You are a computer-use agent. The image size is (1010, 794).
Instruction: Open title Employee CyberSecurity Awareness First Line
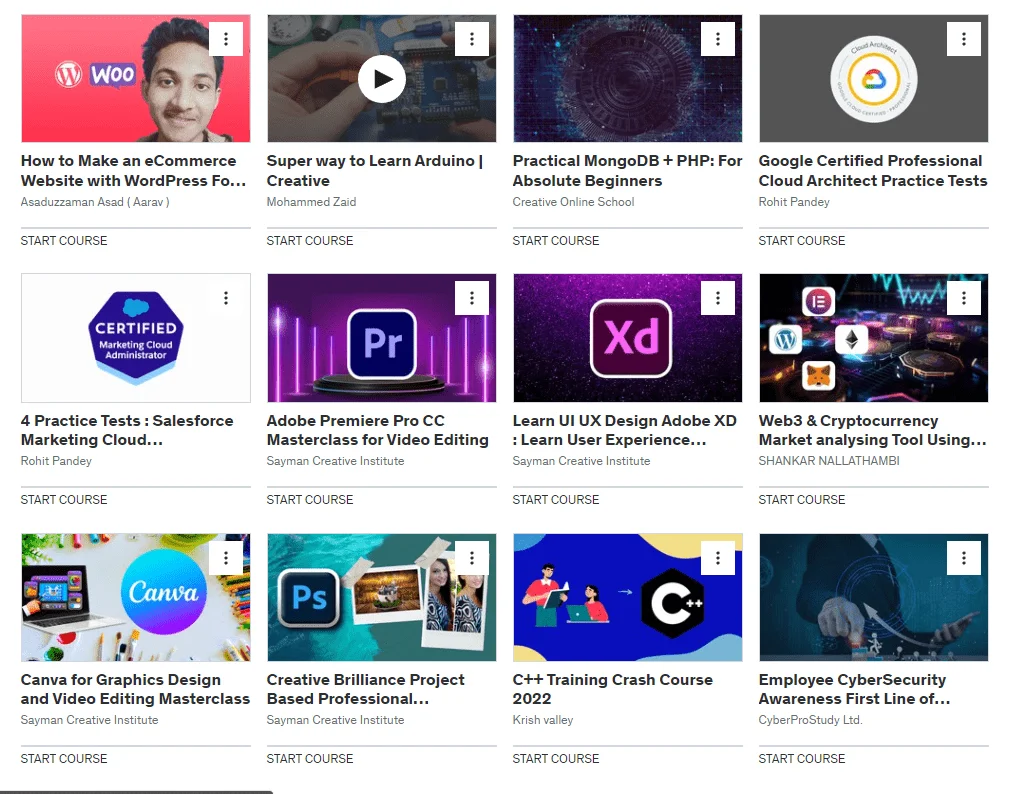pos(854,689)
